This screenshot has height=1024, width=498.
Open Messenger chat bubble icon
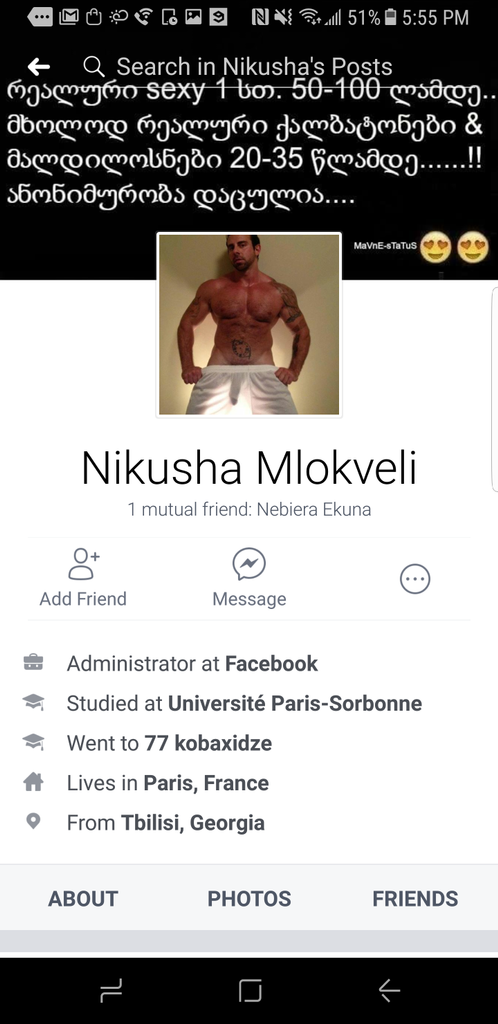[x=249, y=564]
